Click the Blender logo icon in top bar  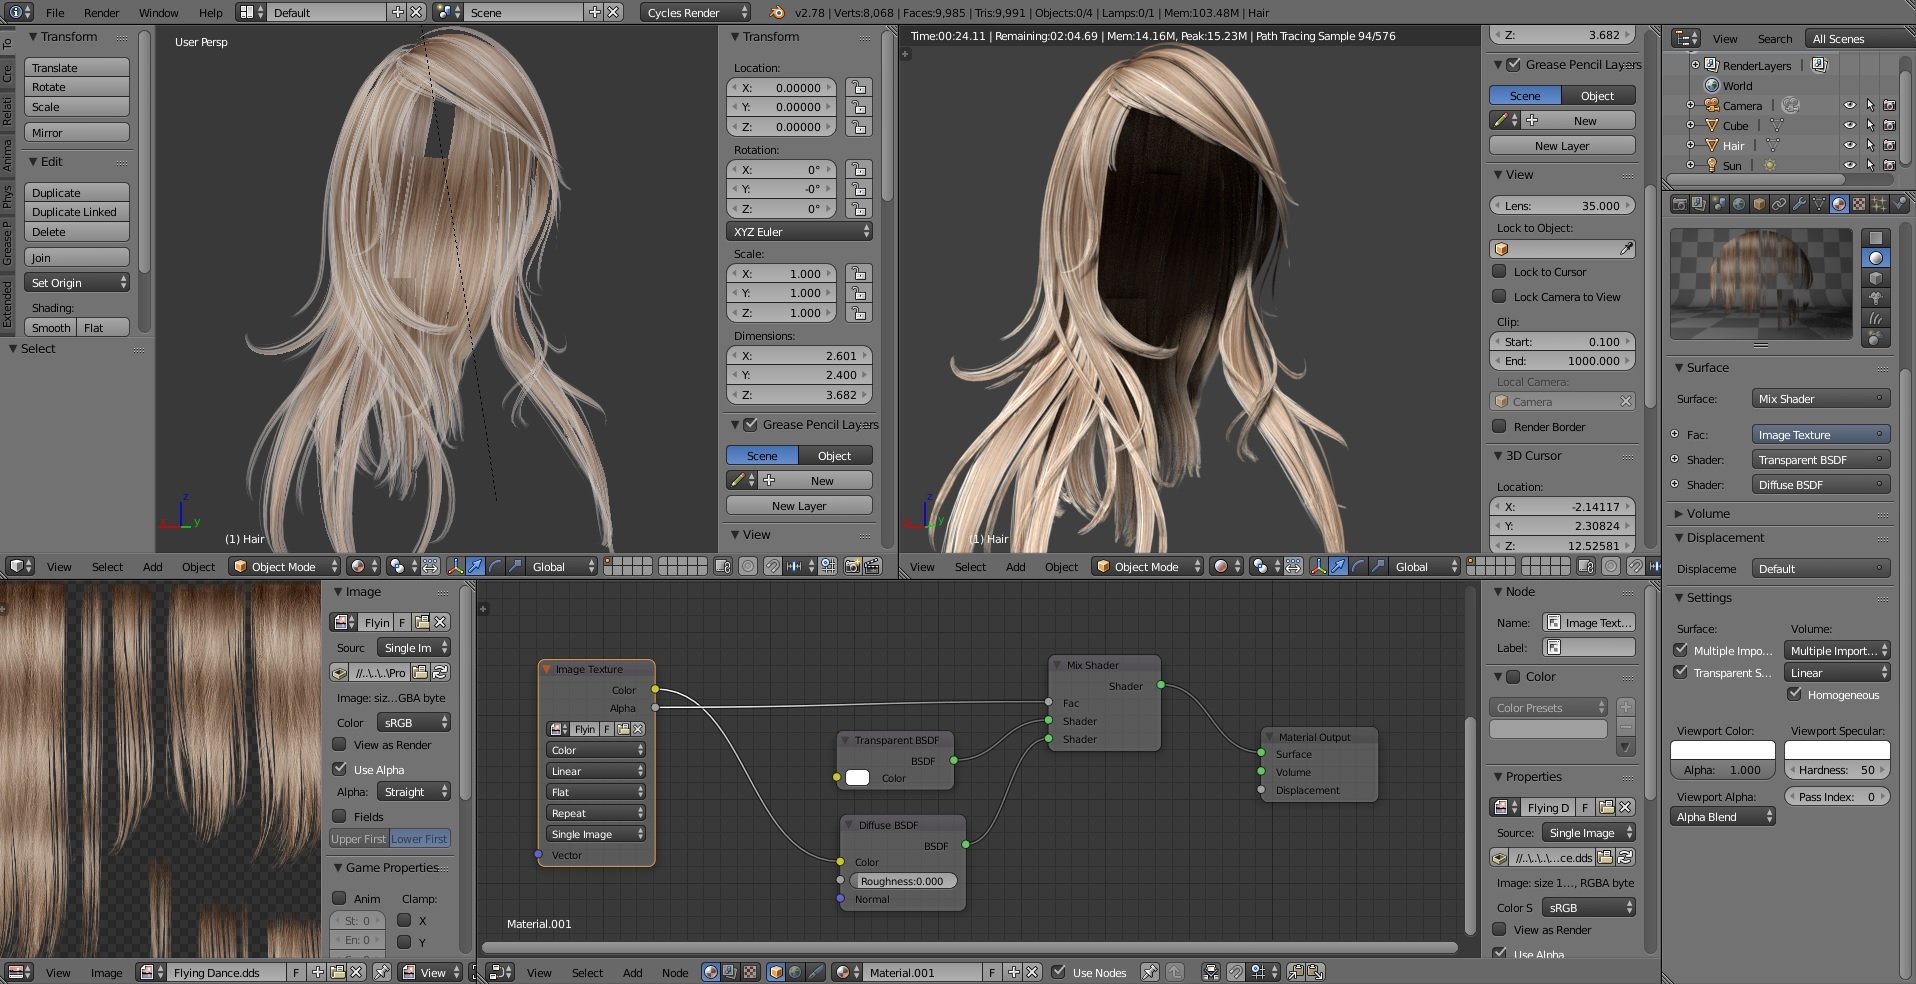pyautogui.click(x=777, y=12)
